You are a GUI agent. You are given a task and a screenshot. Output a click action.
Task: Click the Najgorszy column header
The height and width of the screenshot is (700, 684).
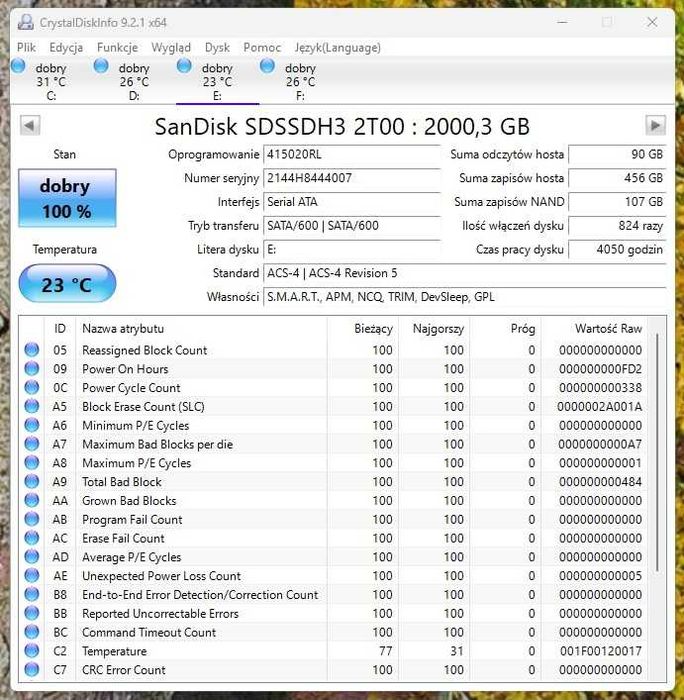[x=434, y=329]
